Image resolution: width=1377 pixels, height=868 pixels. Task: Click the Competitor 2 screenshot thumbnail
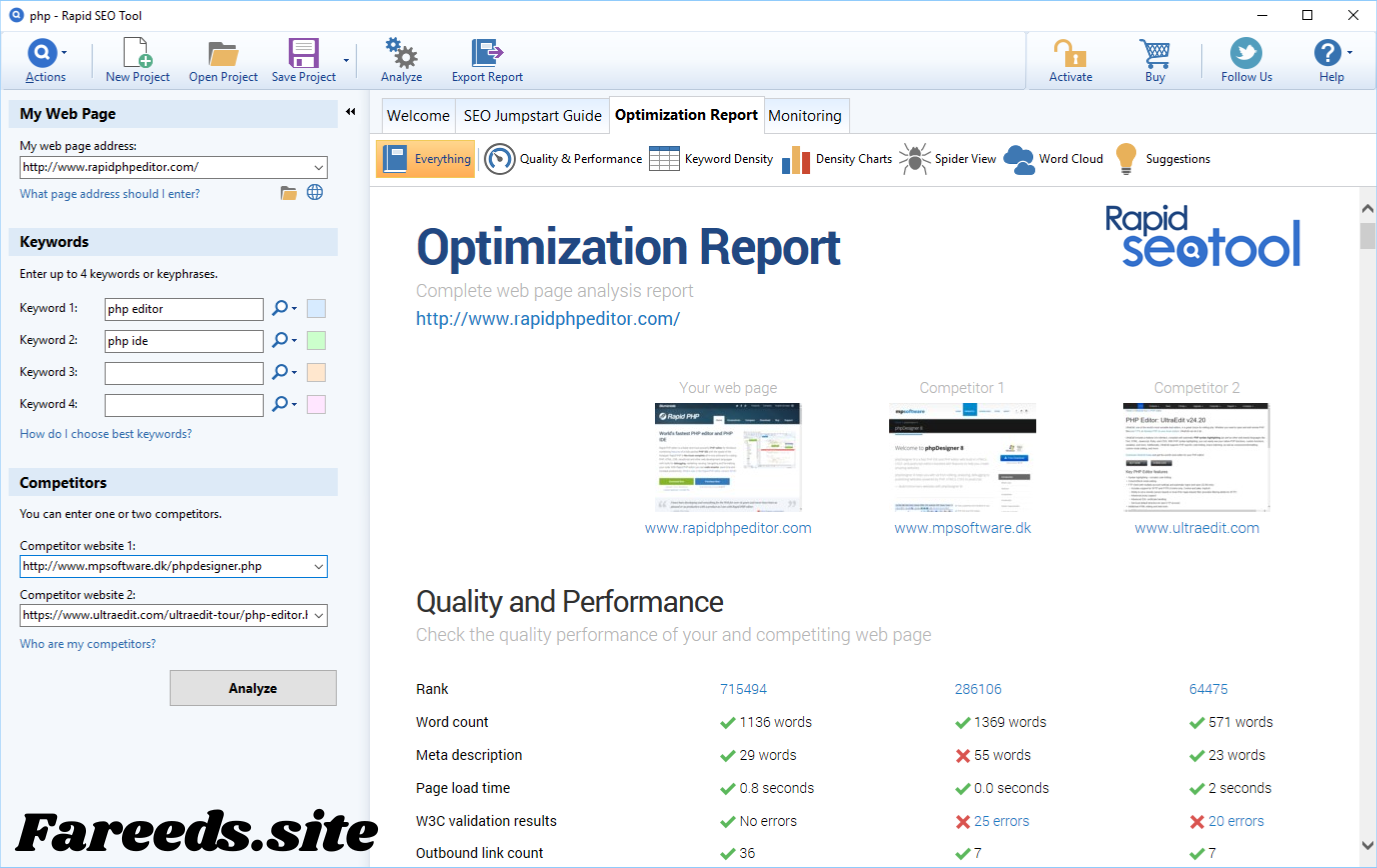click(1196, 457)
